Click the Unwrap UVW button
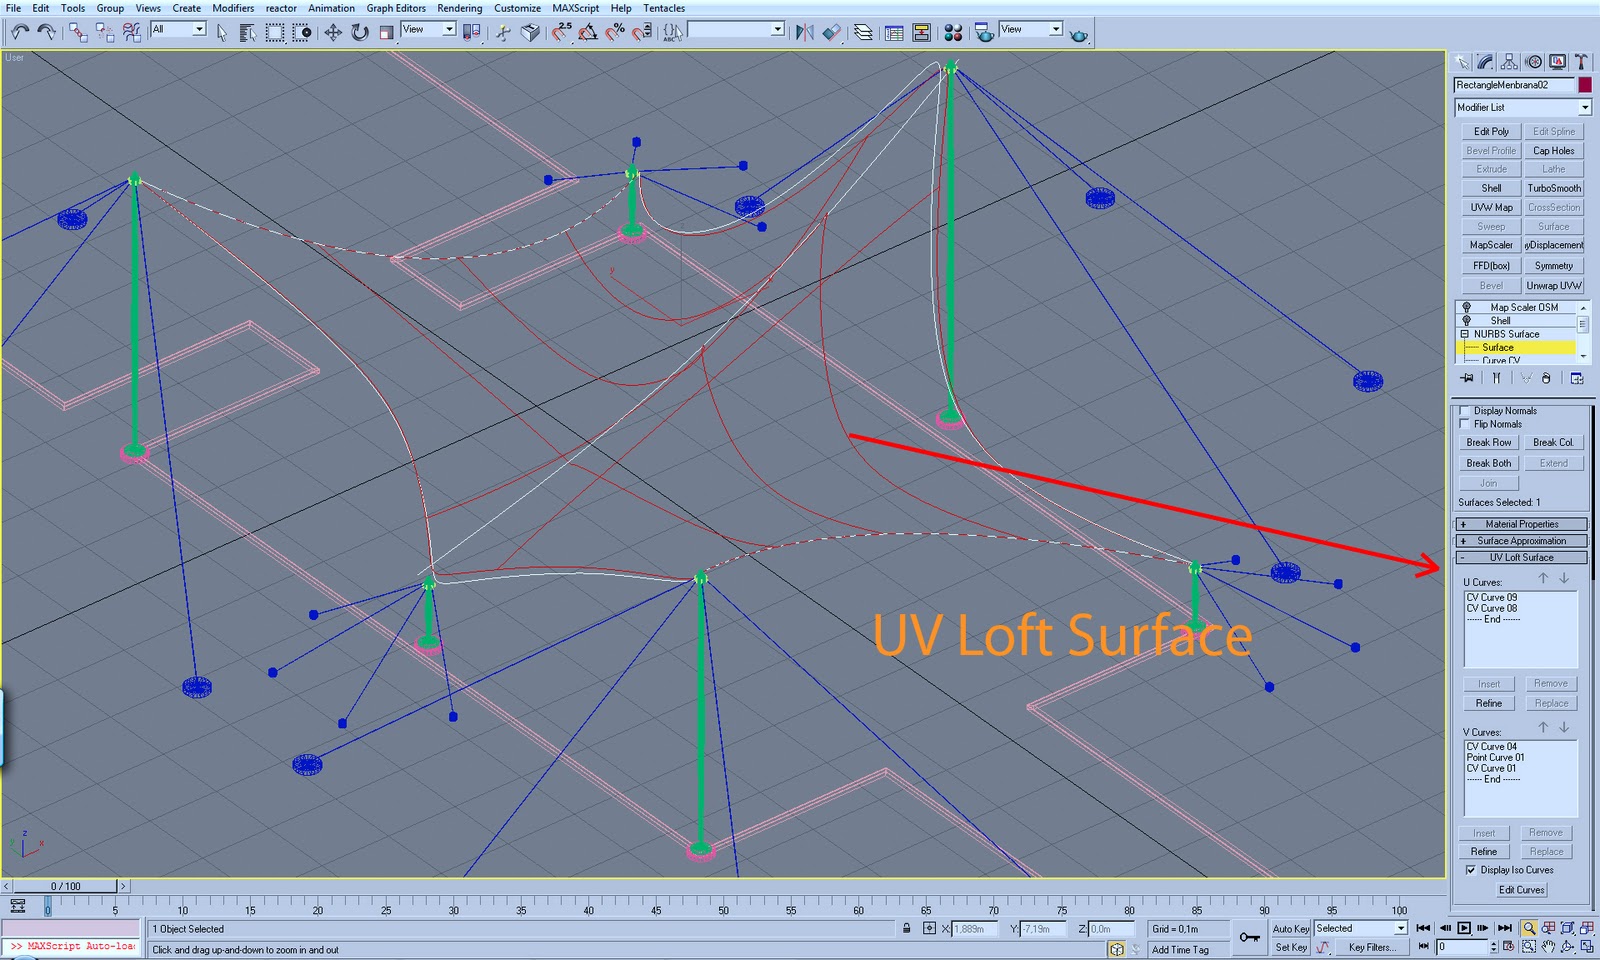 coord(1554,286)
